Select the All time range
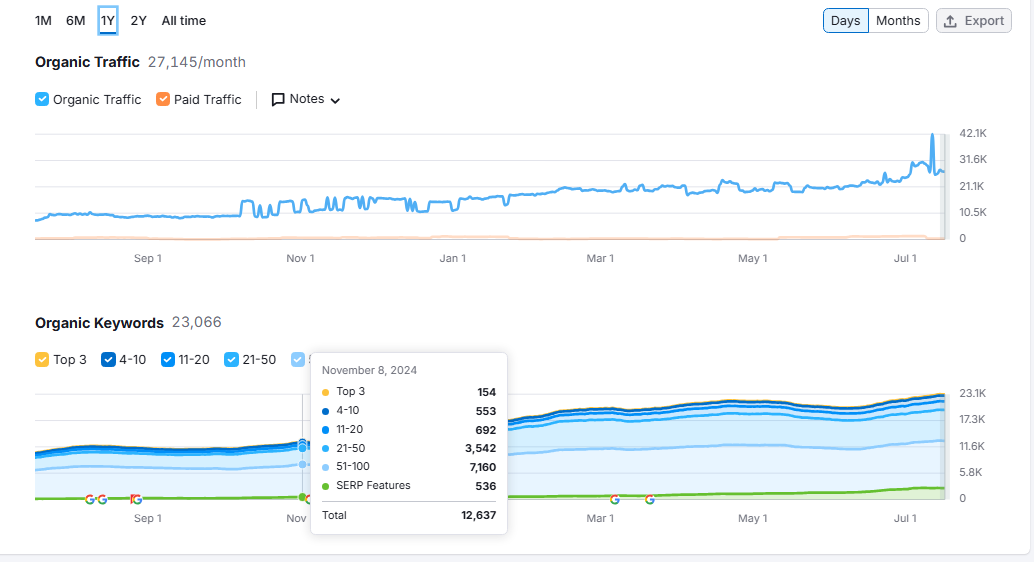Screen dimensions: 1034x562 tap(184, 20)
